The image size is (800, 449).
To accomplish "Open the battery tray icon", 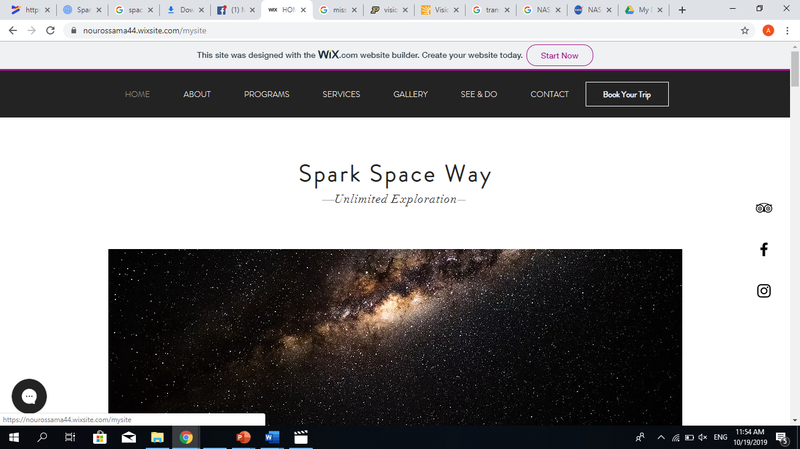I will coord(689,437).
